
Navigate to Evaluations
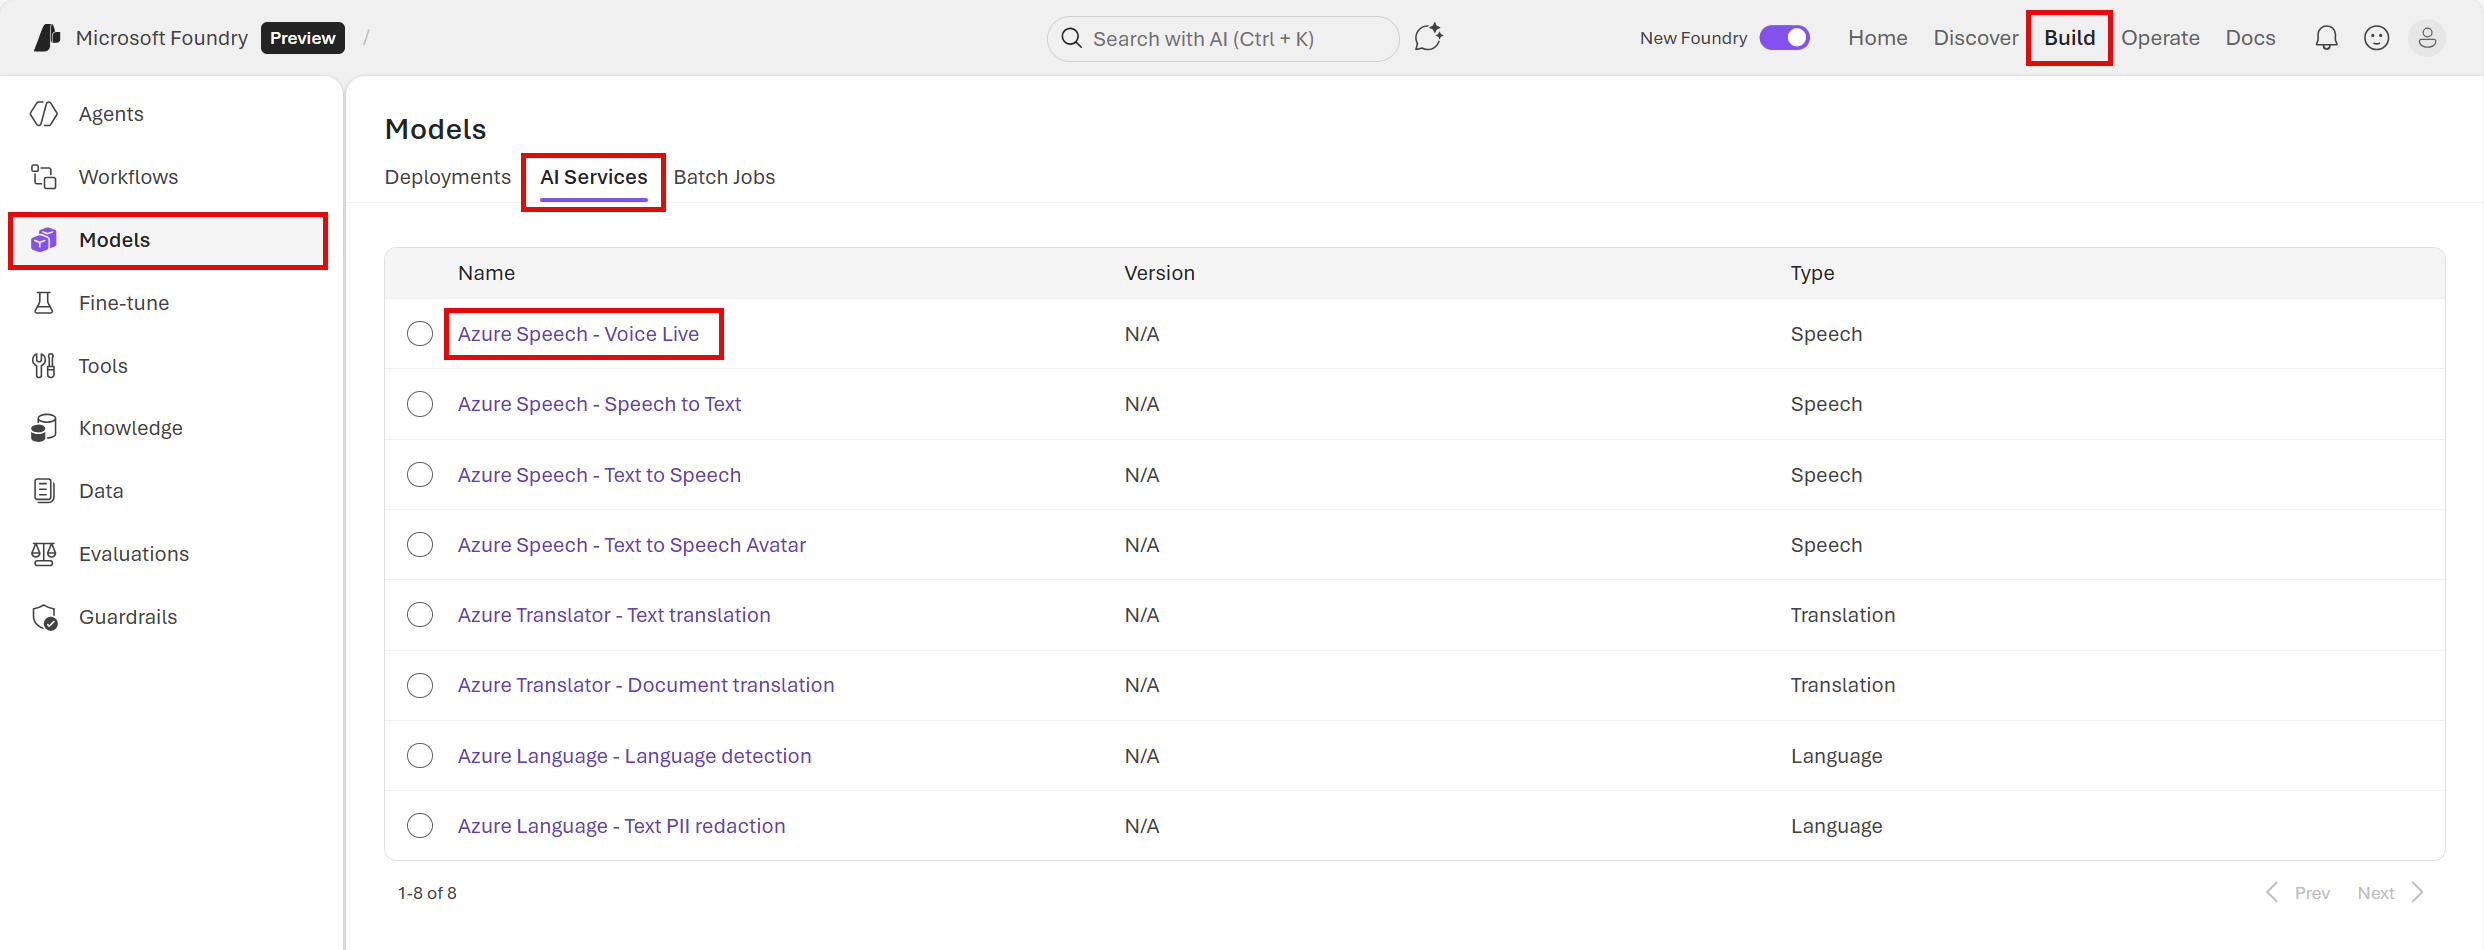click(x=134, y=553)
